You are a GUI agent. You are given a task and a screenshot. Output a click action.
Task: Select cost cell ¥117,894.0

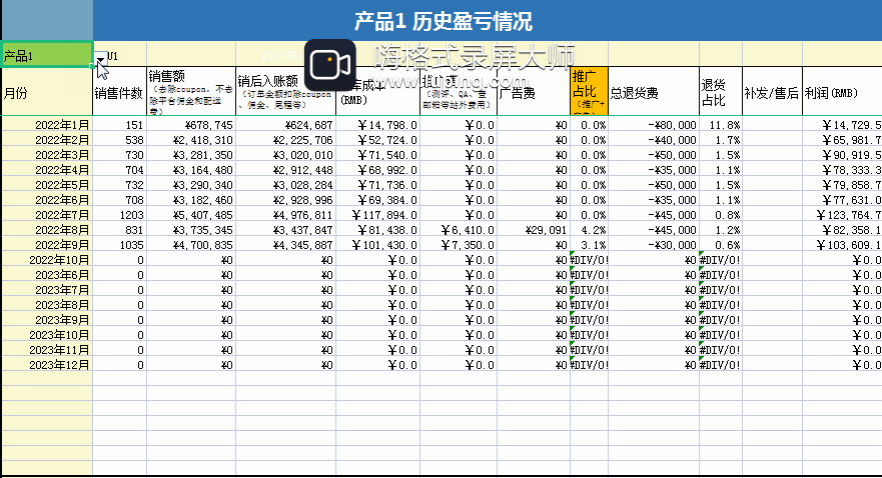(378, 215)
